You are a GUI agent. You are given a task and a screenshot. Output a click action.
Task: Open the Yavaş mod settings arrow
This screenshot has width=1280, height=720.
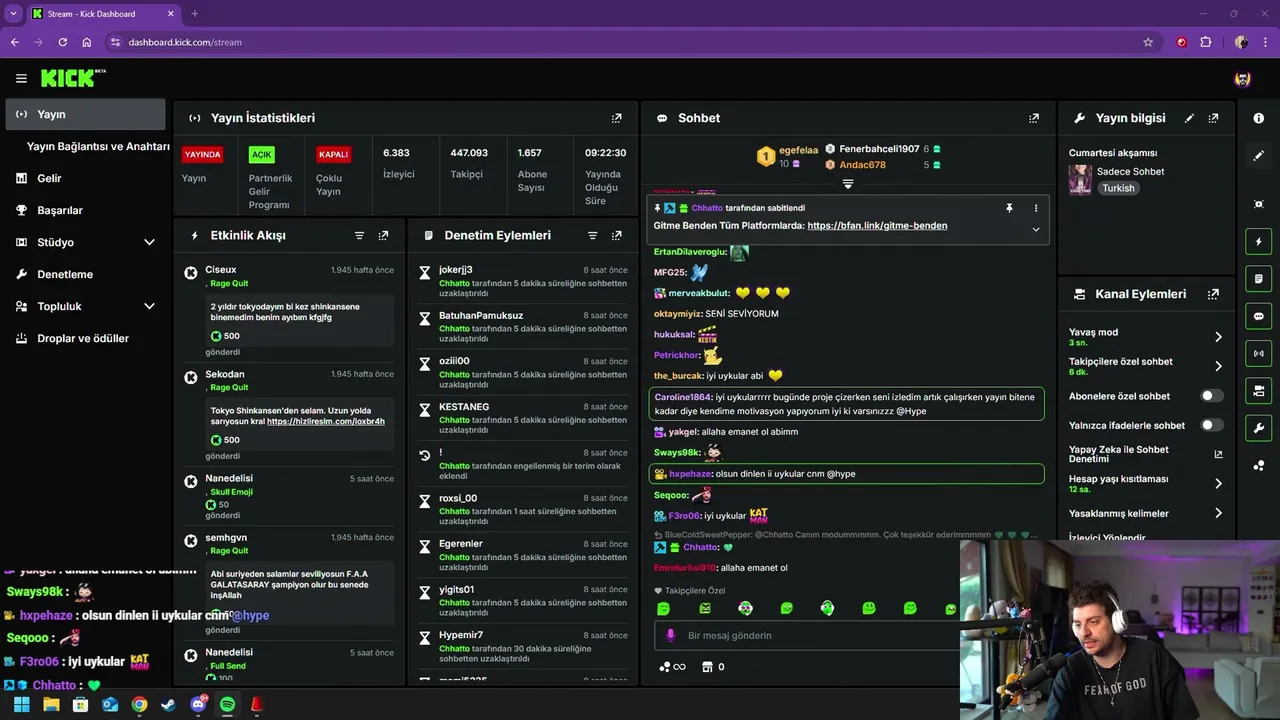click(1218, 337)
